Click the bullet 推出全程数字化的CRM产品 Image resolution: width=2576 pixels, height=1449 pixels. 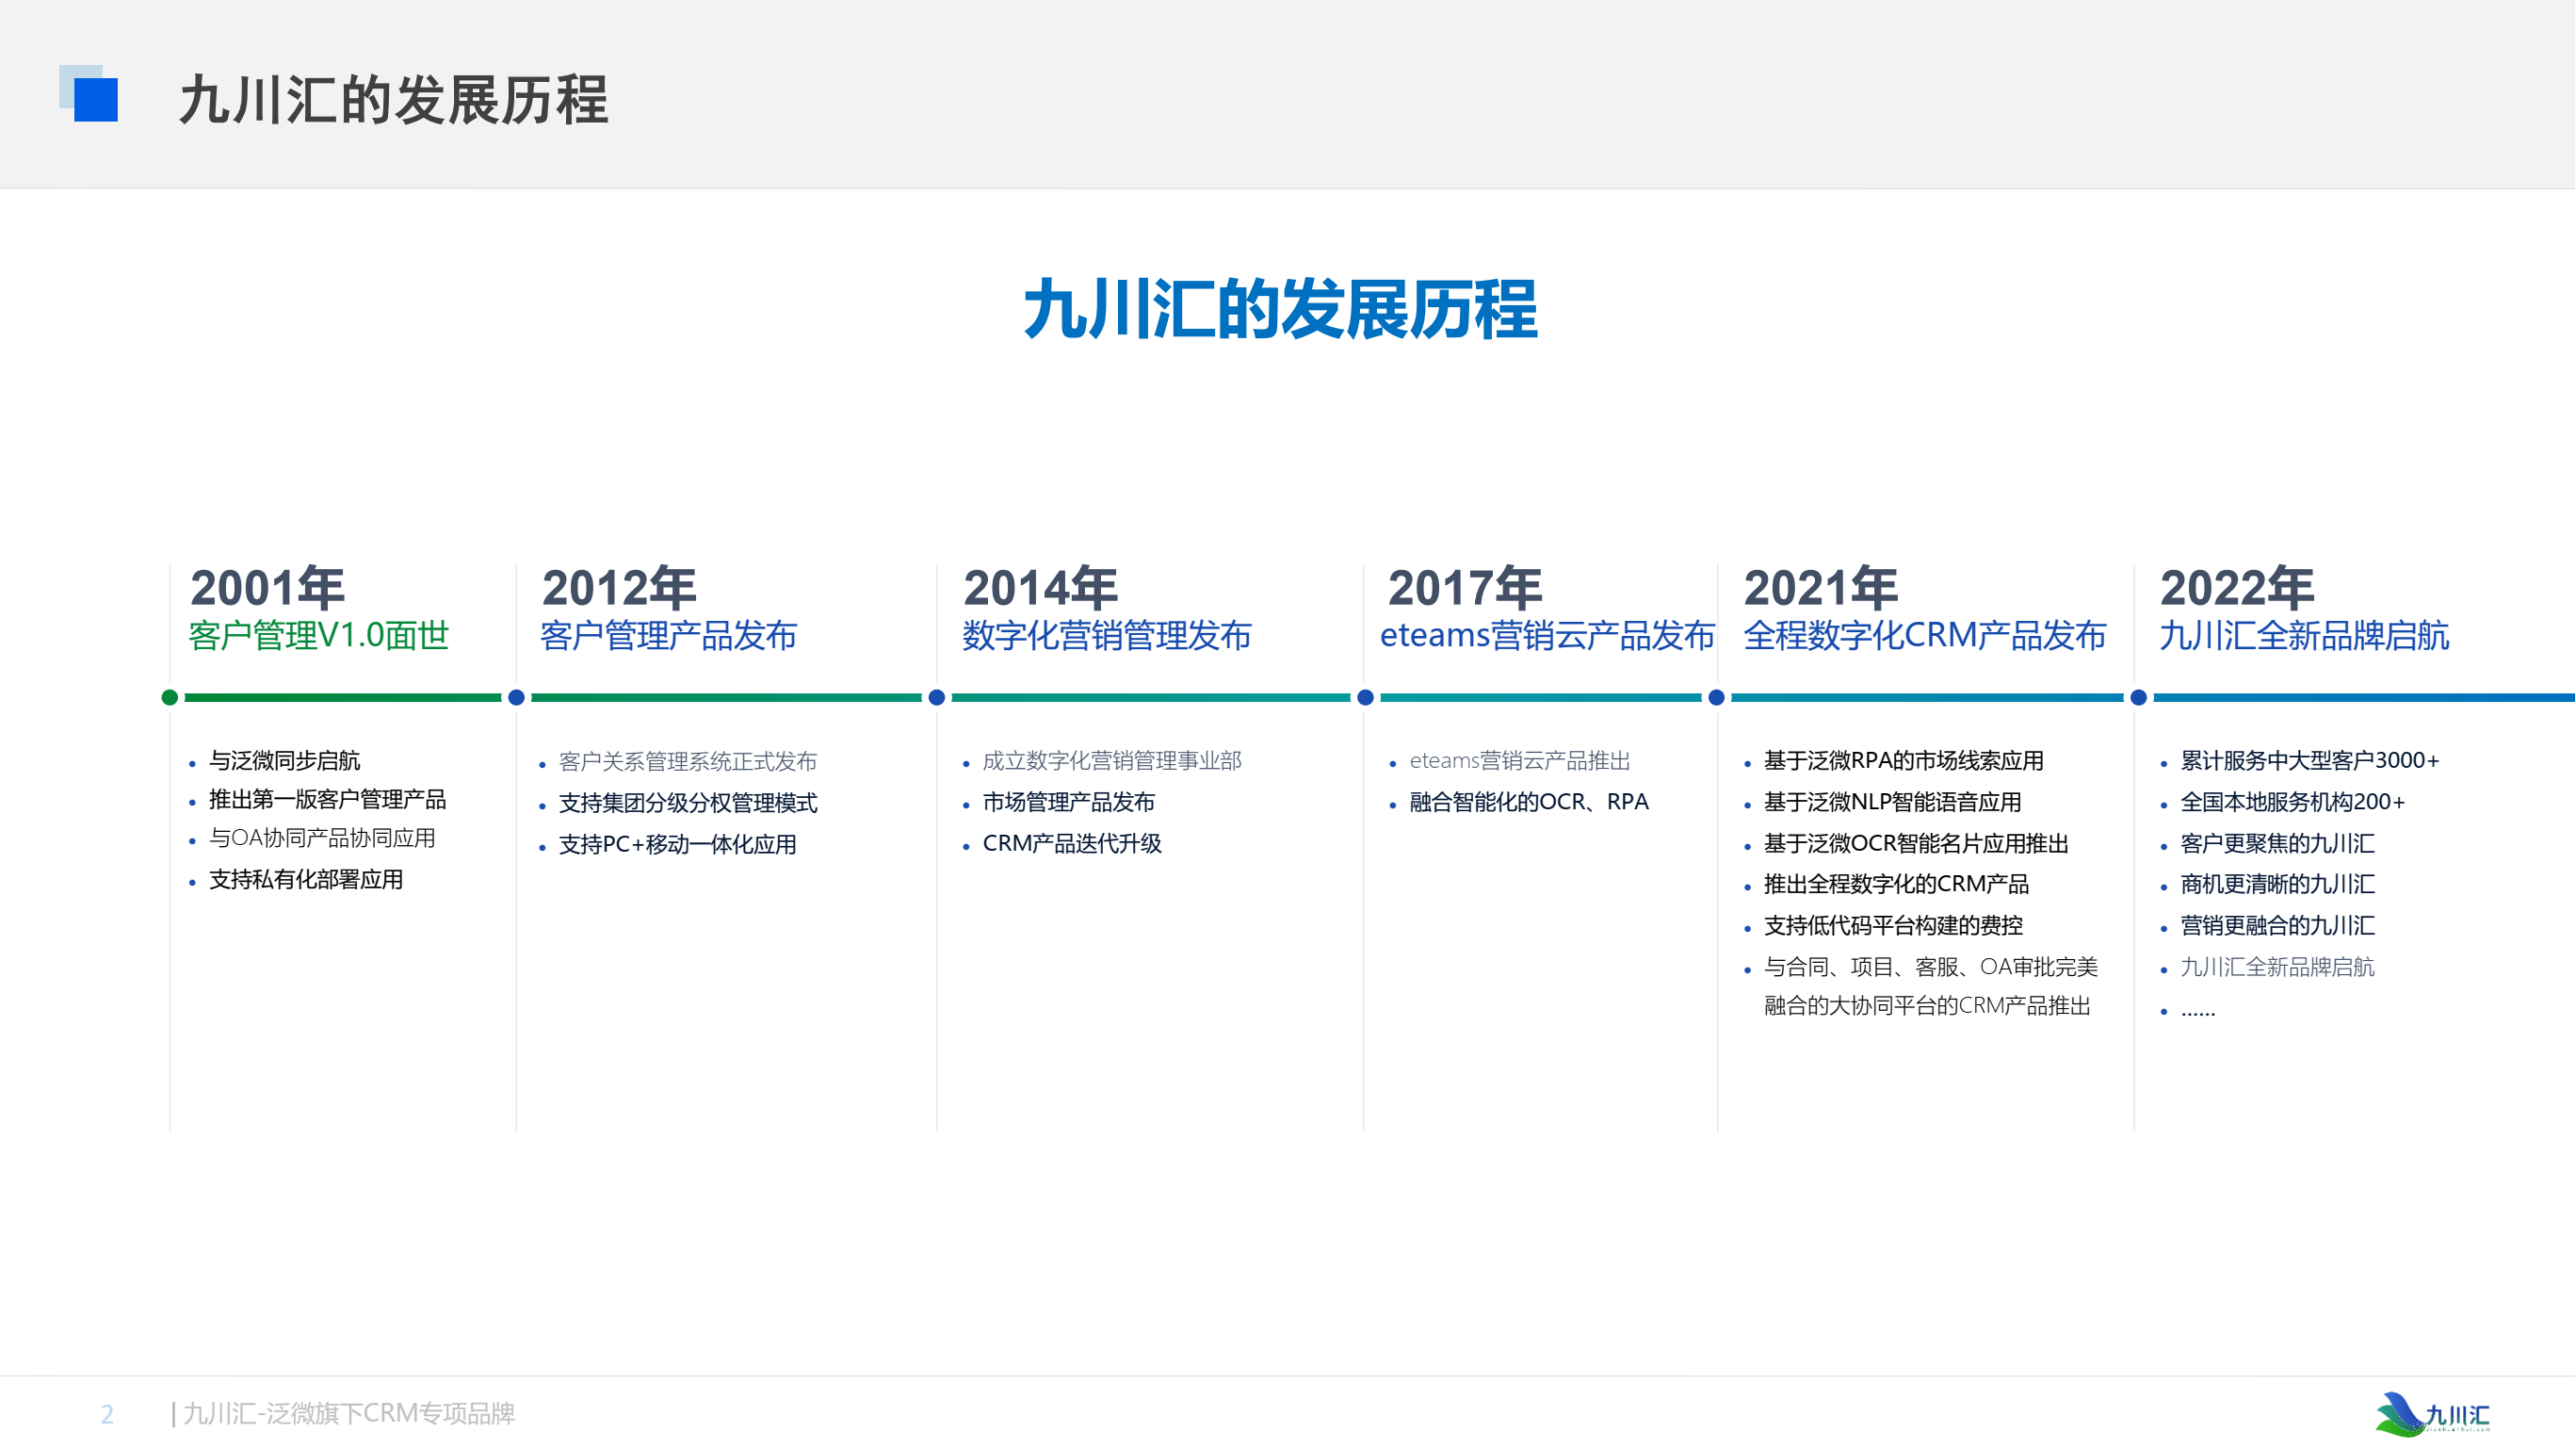click(1896, 885)
